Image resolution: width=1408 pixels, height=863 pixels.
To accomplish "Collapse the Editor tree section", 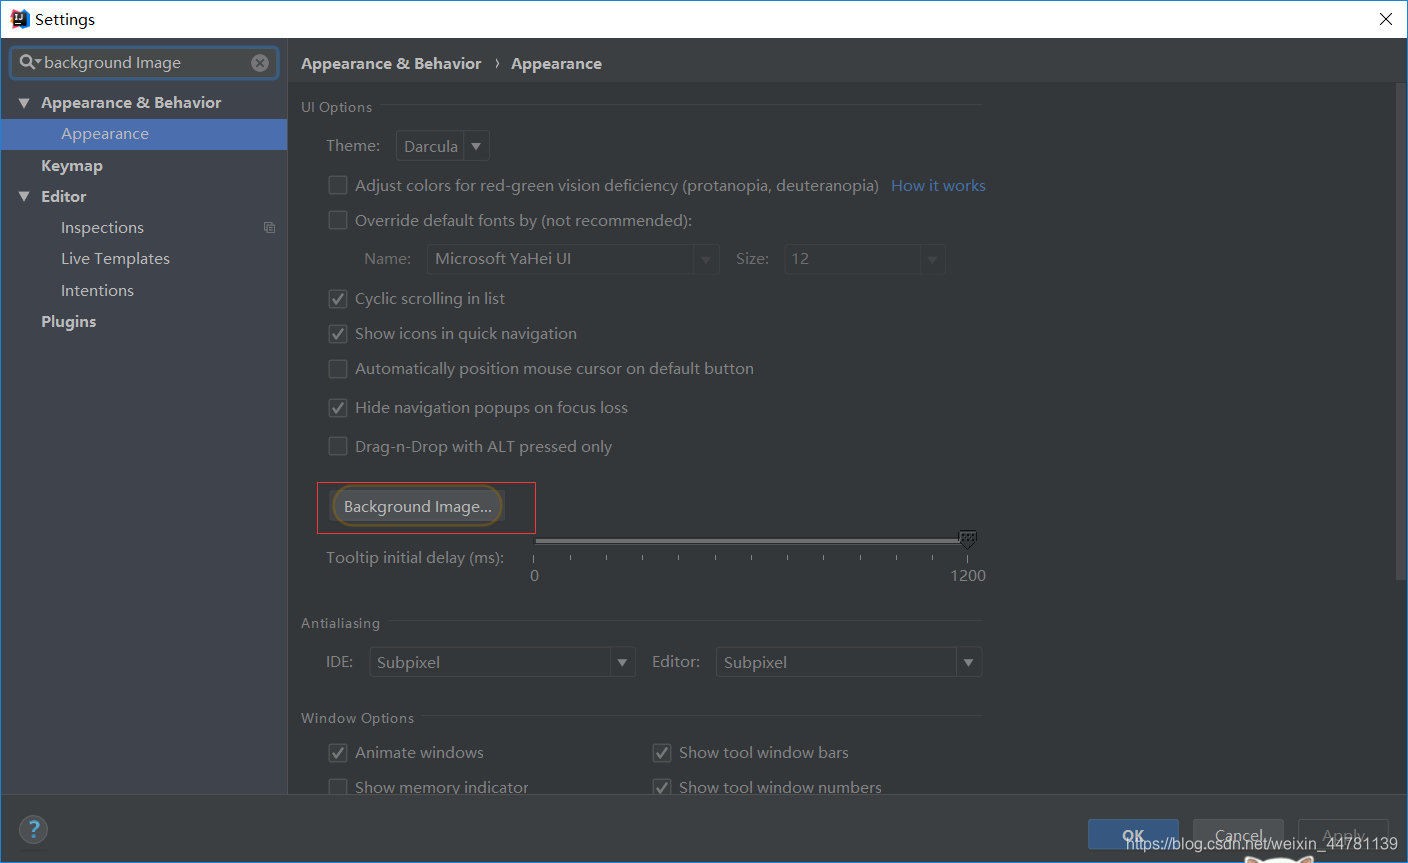I will point(24,196).
